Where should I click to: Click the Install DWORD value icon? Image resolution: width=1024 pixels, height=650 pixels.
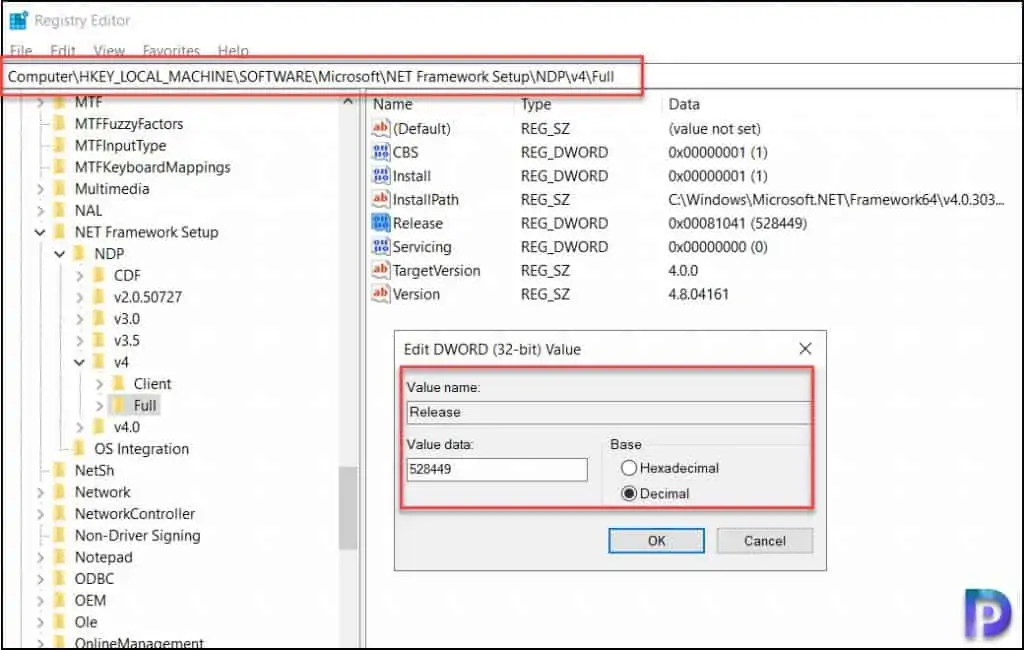(380, 176)
